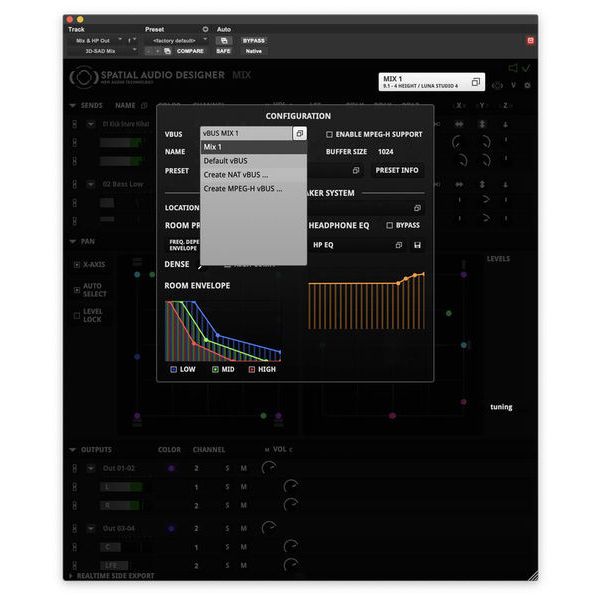600x600 pixels.
Task: Click the link icon for 01 Kick Snare Hihat
Action: click(x=75, y=124)
